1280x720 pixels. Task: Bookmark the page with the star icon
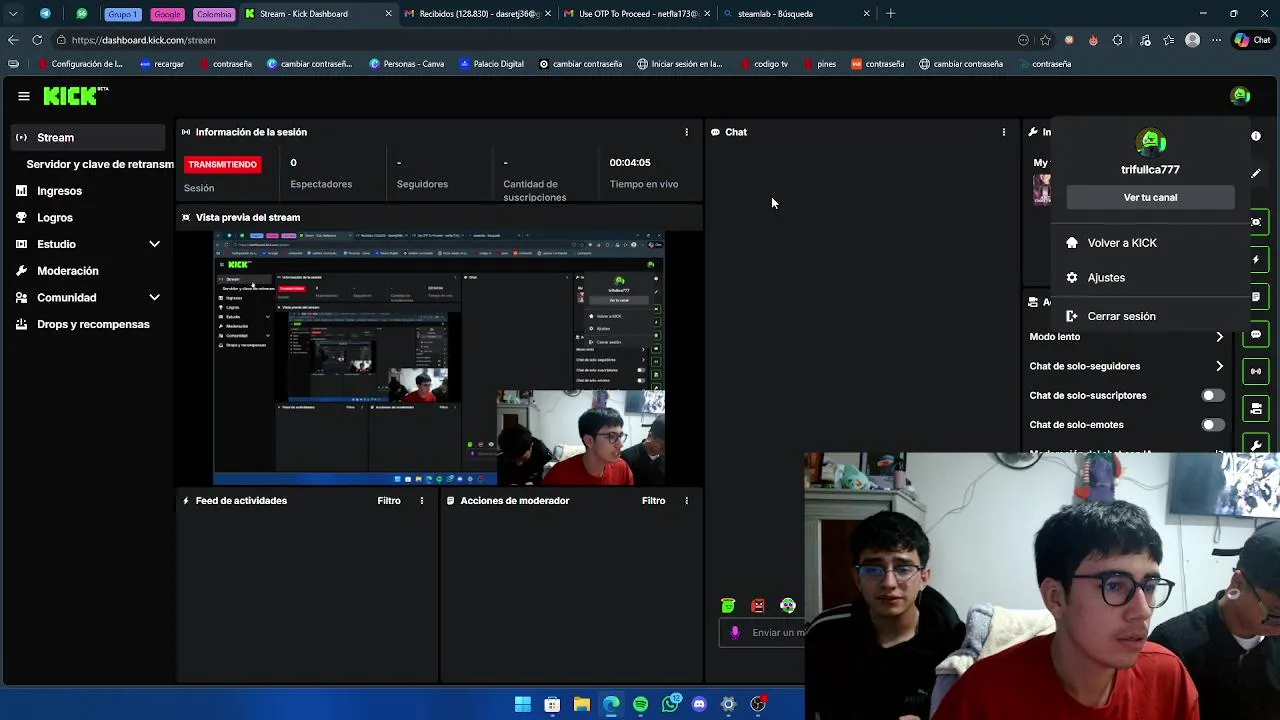(x=1045, y=40)
